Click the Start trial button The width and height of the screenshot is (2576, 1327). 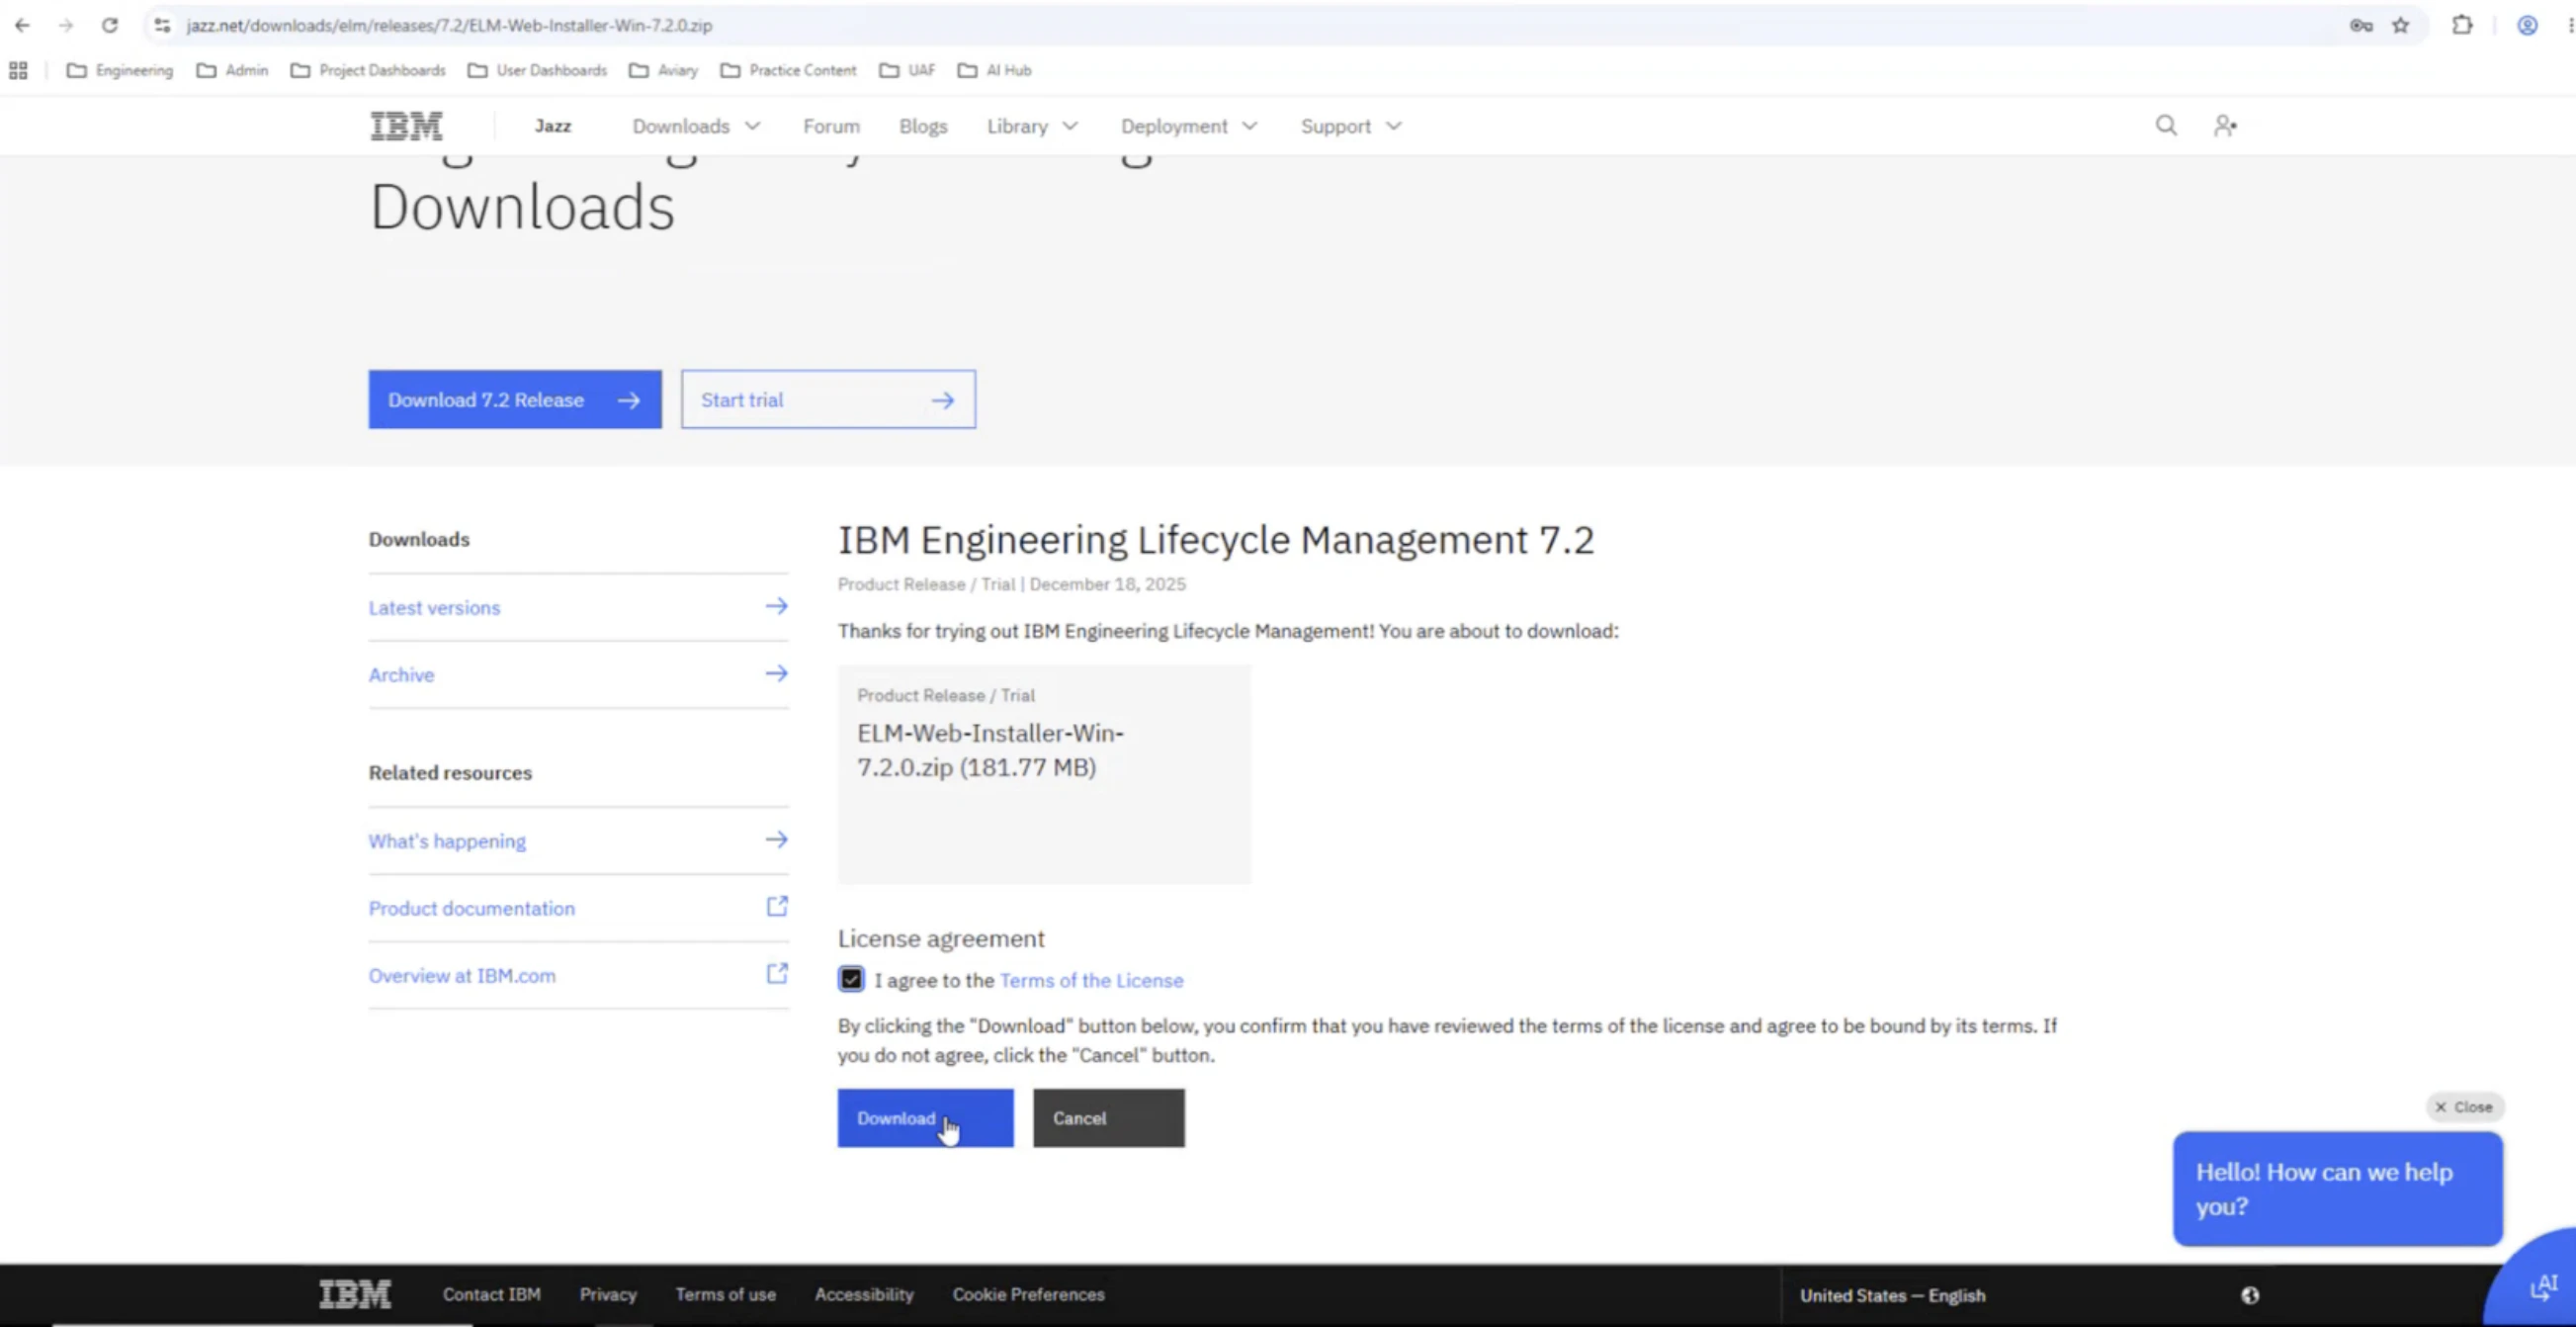pyautogui.click(x=828, y=400)
